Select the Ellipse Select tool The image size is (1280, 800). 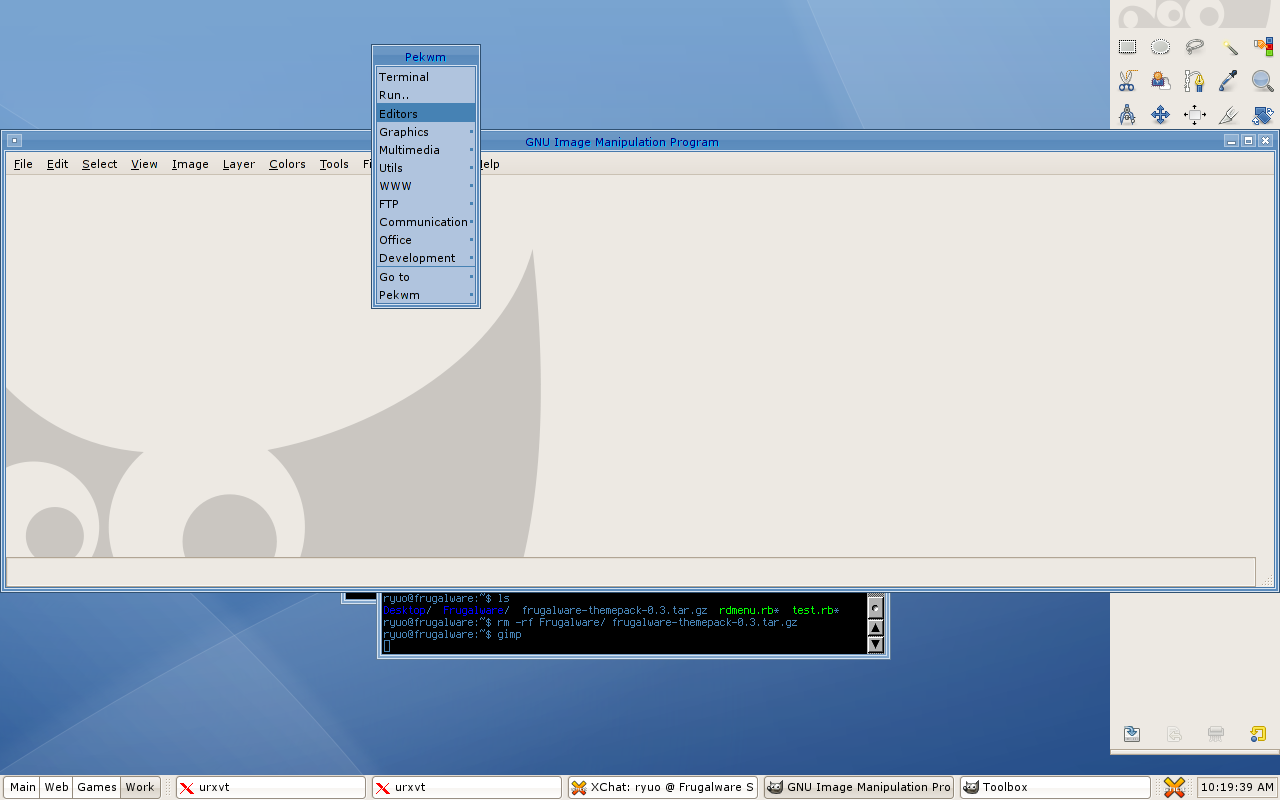tap(1160, 47)
